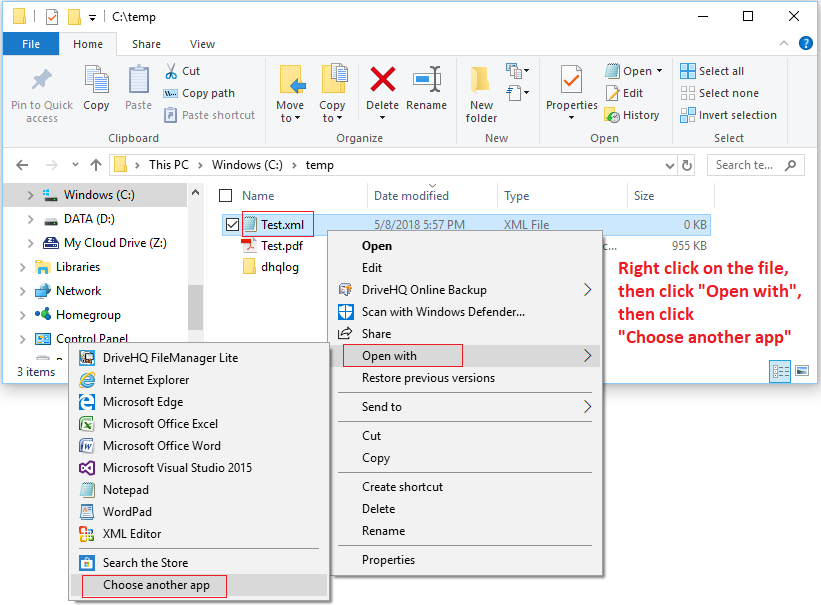Choose Microsoft Office Excel in the submenu
The image size is (821, 605).
click(x=160, y=424)
